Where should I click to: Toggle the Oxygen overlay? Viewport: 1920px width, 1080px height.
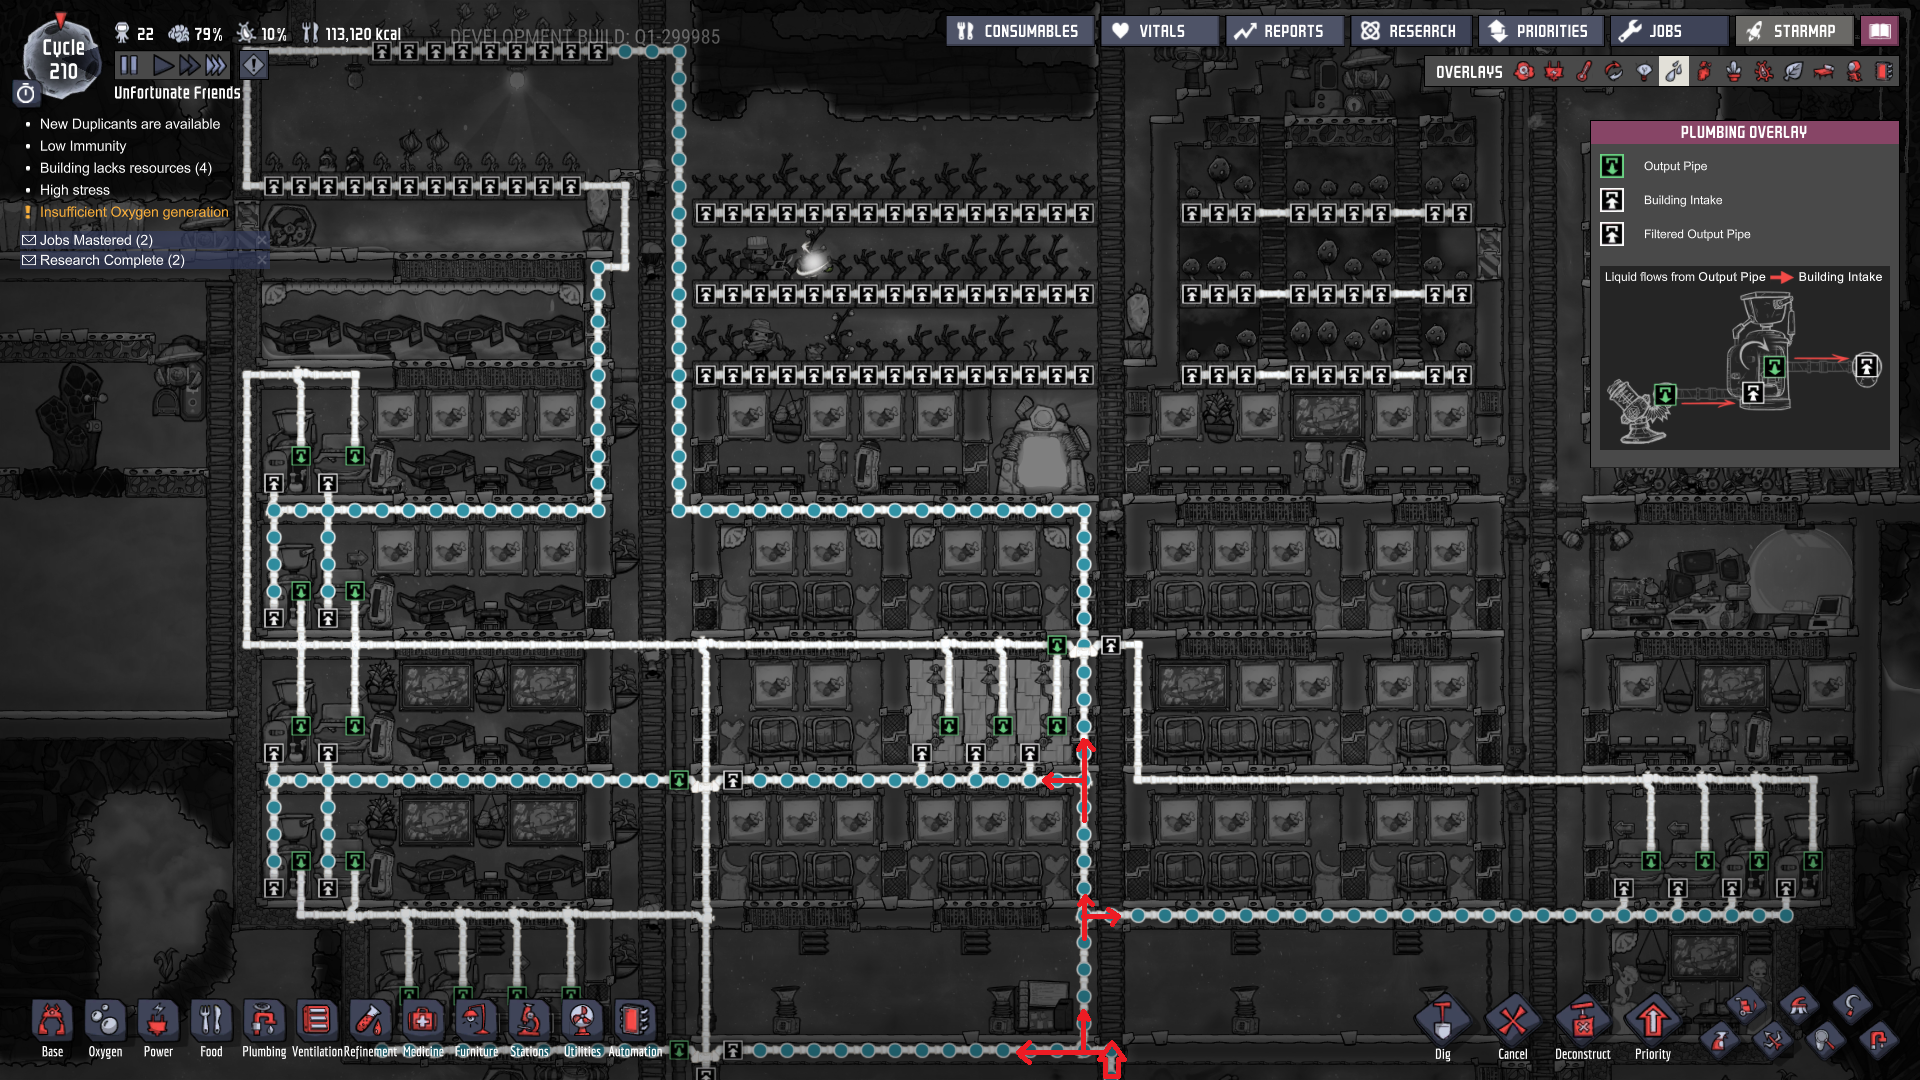click(1524, 72)
